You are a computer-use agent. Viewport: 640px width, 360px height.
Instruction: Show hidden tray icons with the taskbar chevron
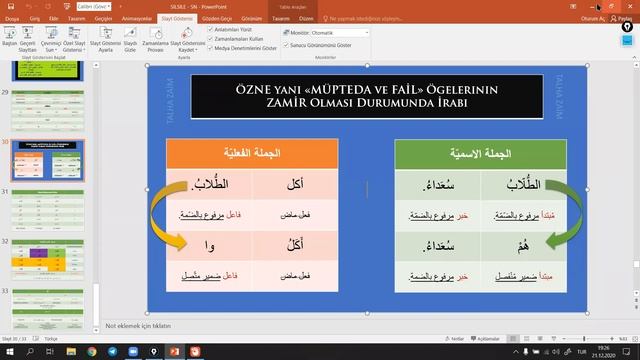[x=516, y=352]
